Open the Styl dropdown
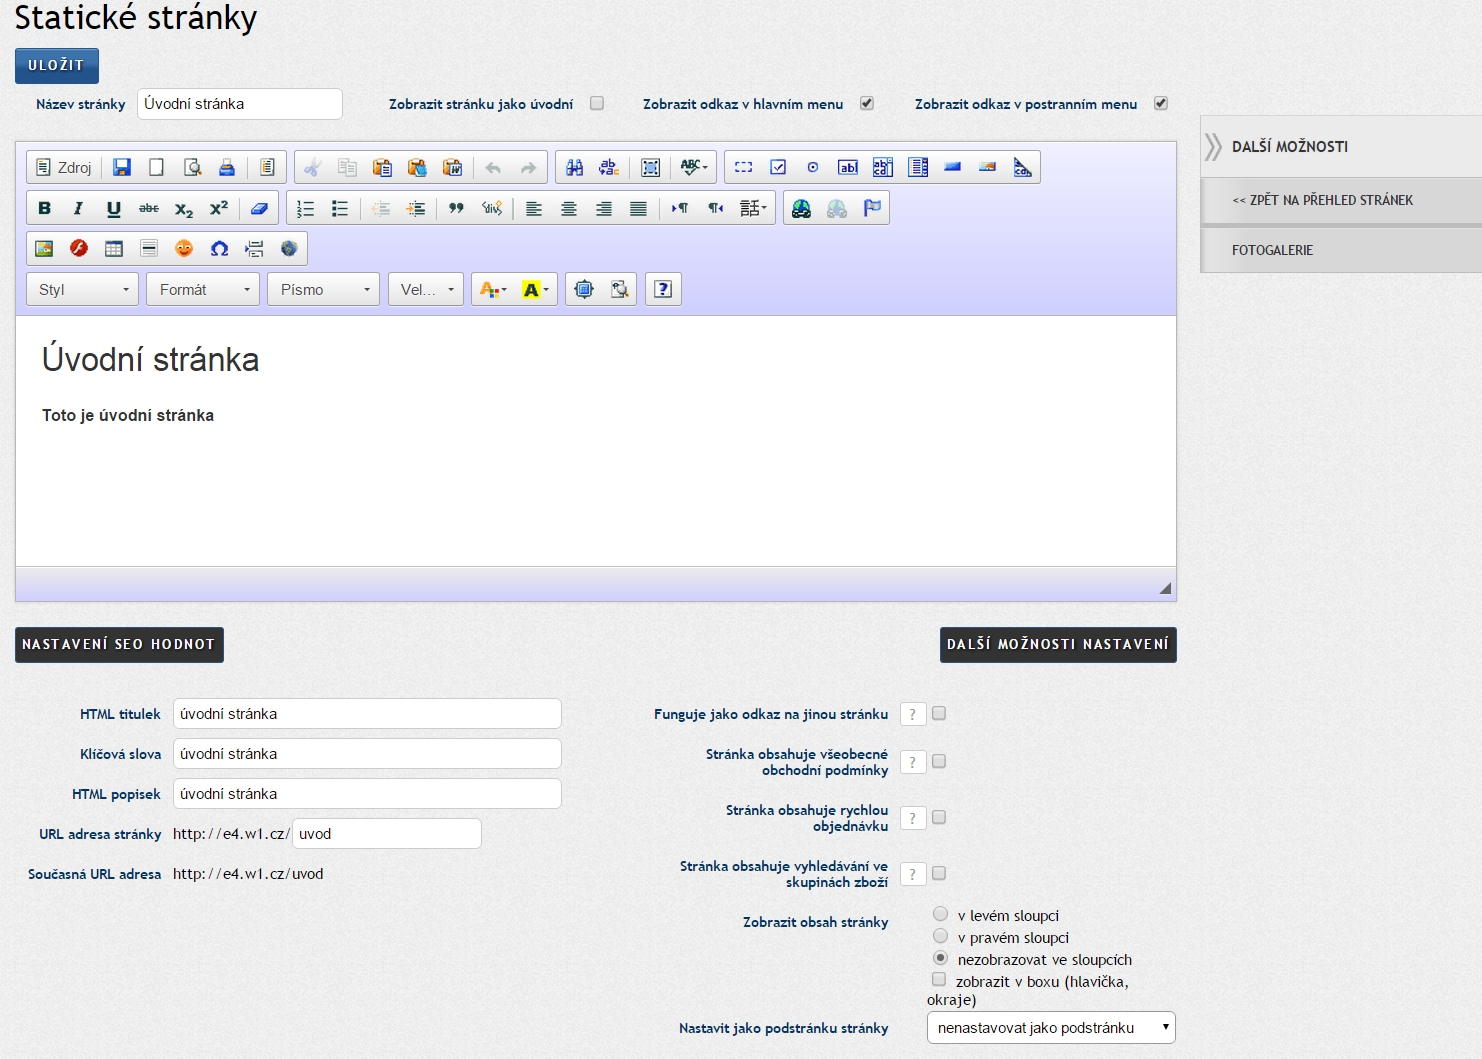 click(x=83, y=289)
